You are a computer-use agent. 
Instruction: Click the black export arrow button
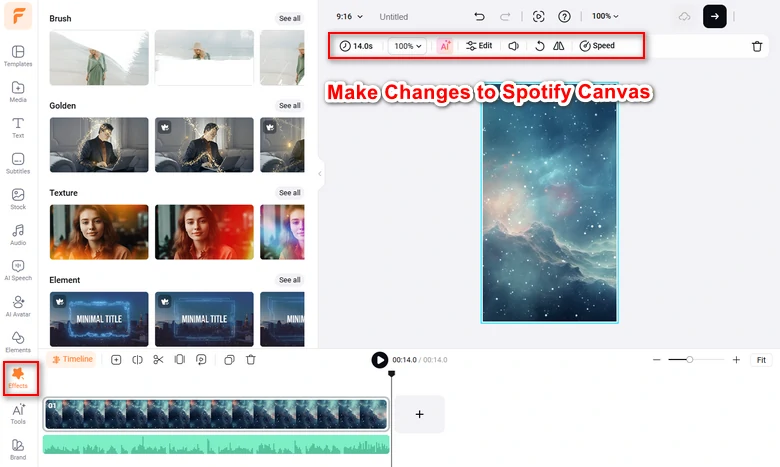point(714,16)
